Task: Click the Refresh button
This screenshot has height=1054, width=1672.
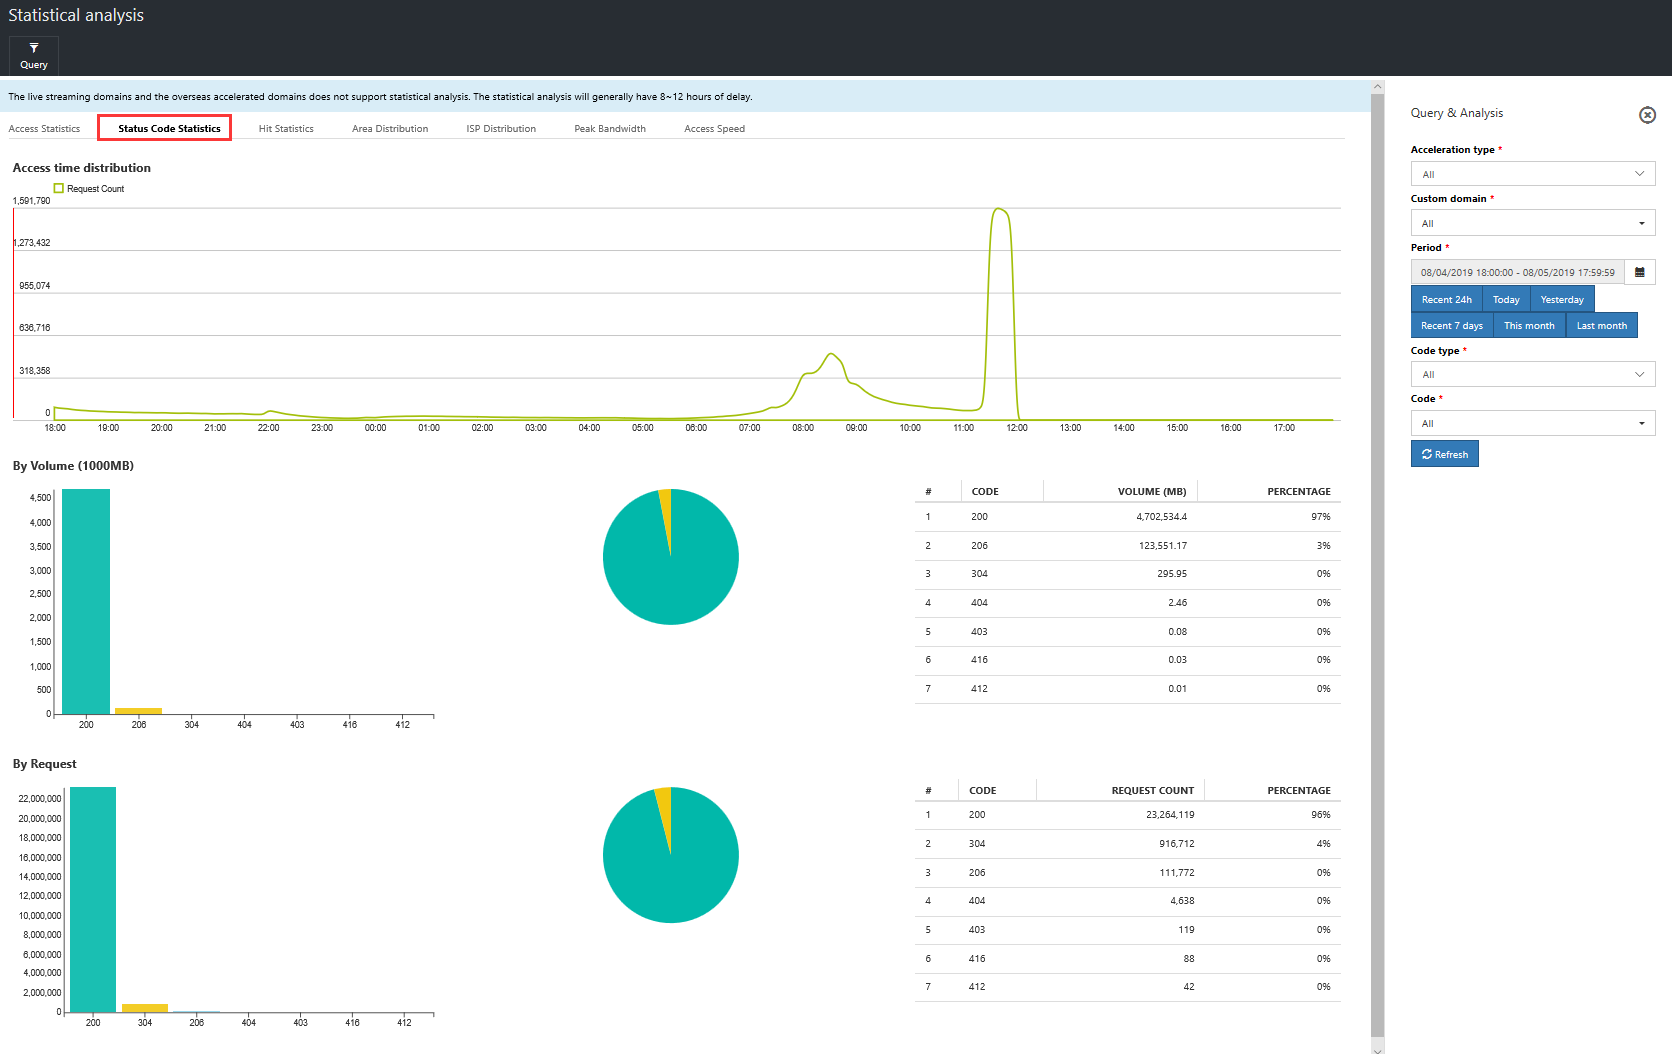Action: (x=1444, y=454)
